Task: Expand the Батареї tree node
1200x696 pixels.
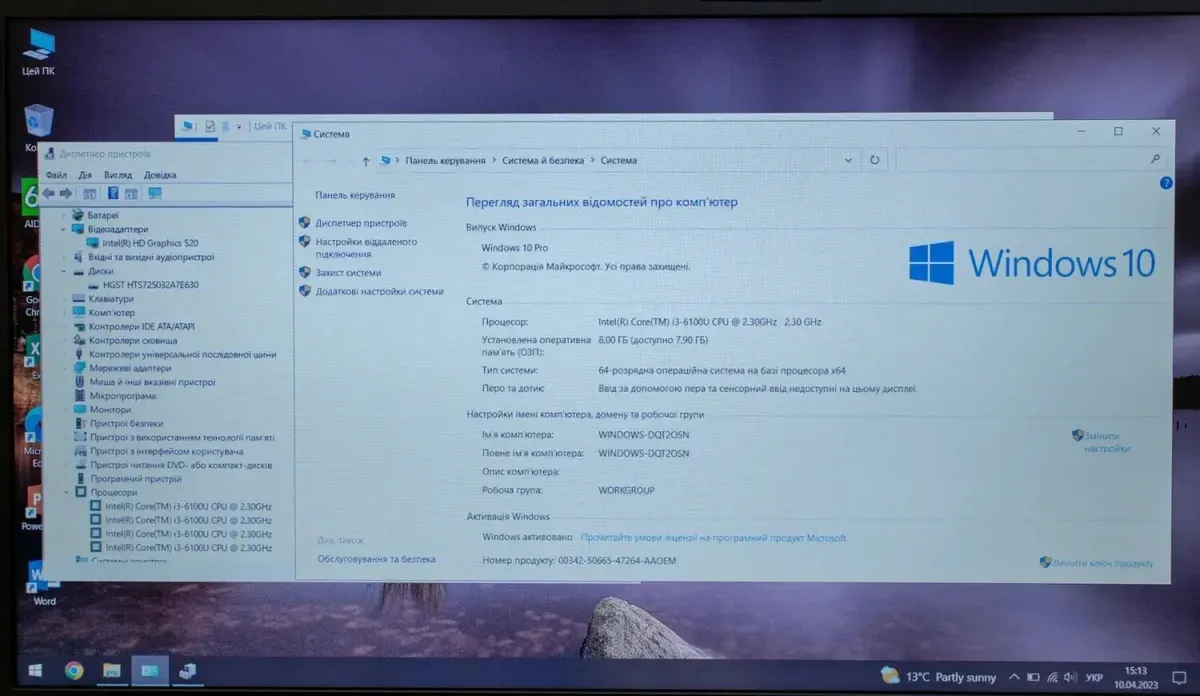Action: click(x=66, y=215)
